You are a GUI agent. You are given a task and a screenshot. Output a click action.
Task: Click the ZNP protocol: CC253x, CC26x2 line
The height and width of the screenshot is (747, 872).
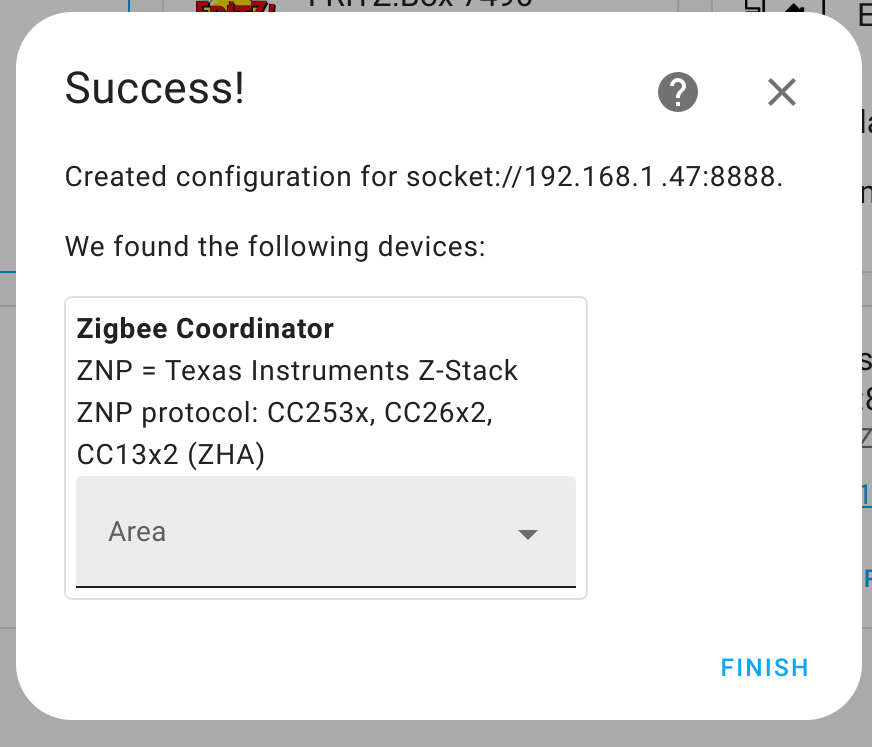[x=285, y=413]
